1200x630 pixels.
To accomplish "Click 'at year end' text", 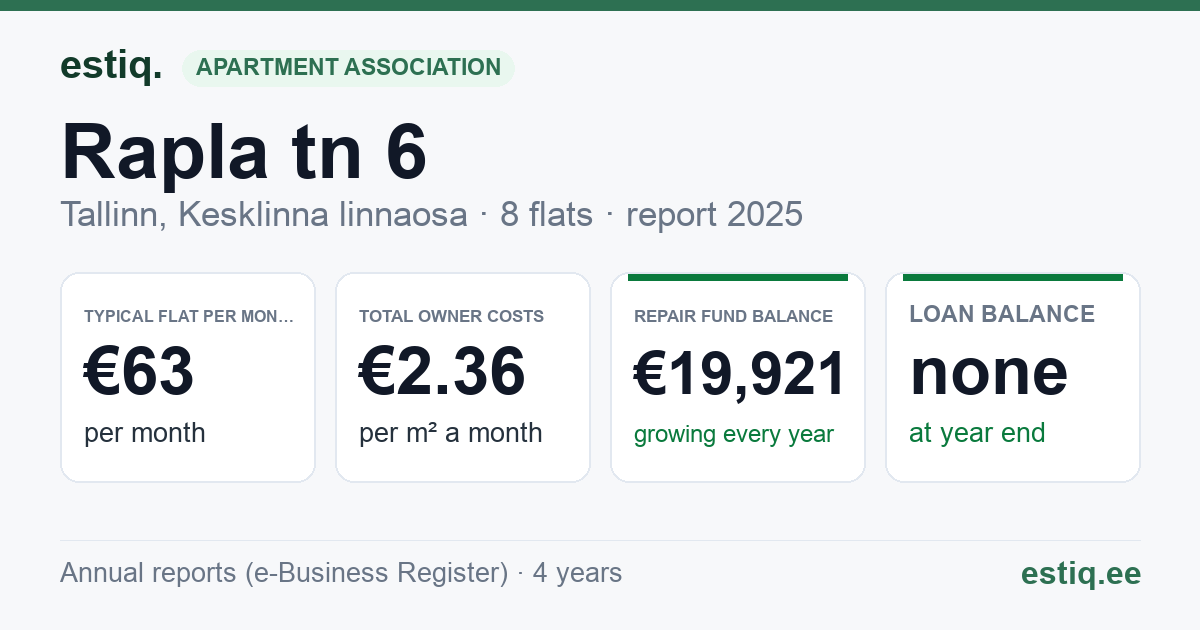I will (977, 433).
